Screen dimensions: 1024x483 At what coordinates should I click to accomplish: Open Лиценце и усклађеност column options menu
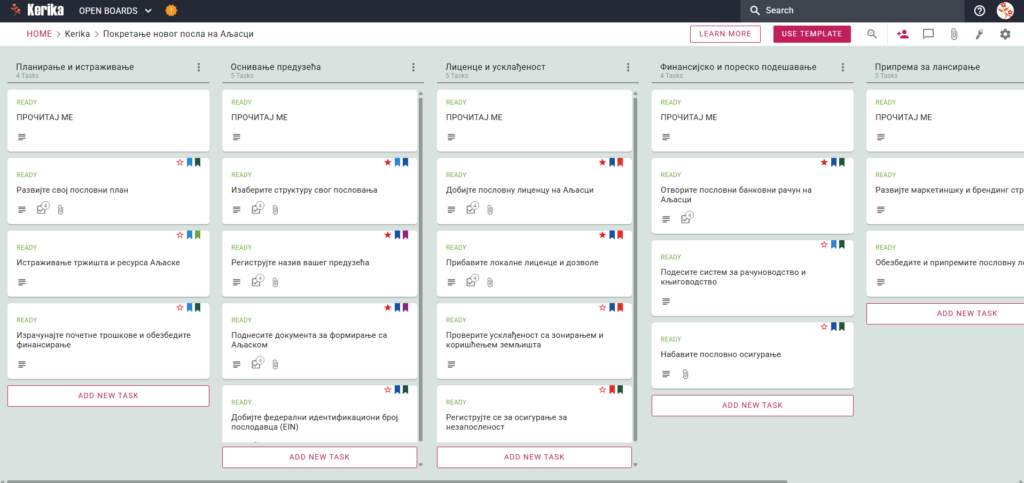point(628,67)
